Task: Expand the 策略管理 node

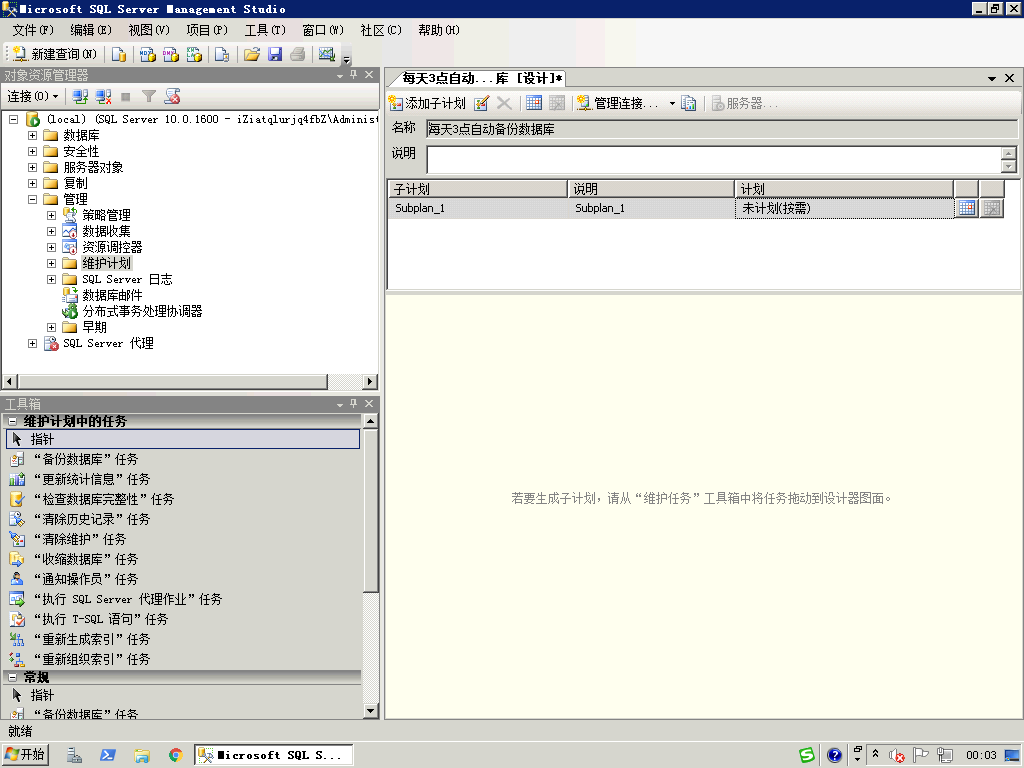Action: 51,216
